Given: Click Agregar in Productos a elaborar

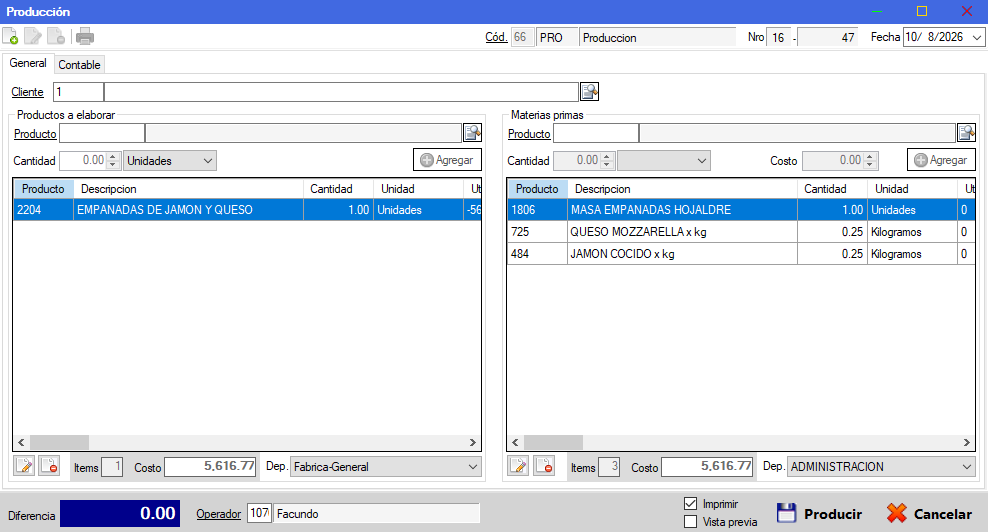Looking at the screenshot, I should click(x=447, y=160).
